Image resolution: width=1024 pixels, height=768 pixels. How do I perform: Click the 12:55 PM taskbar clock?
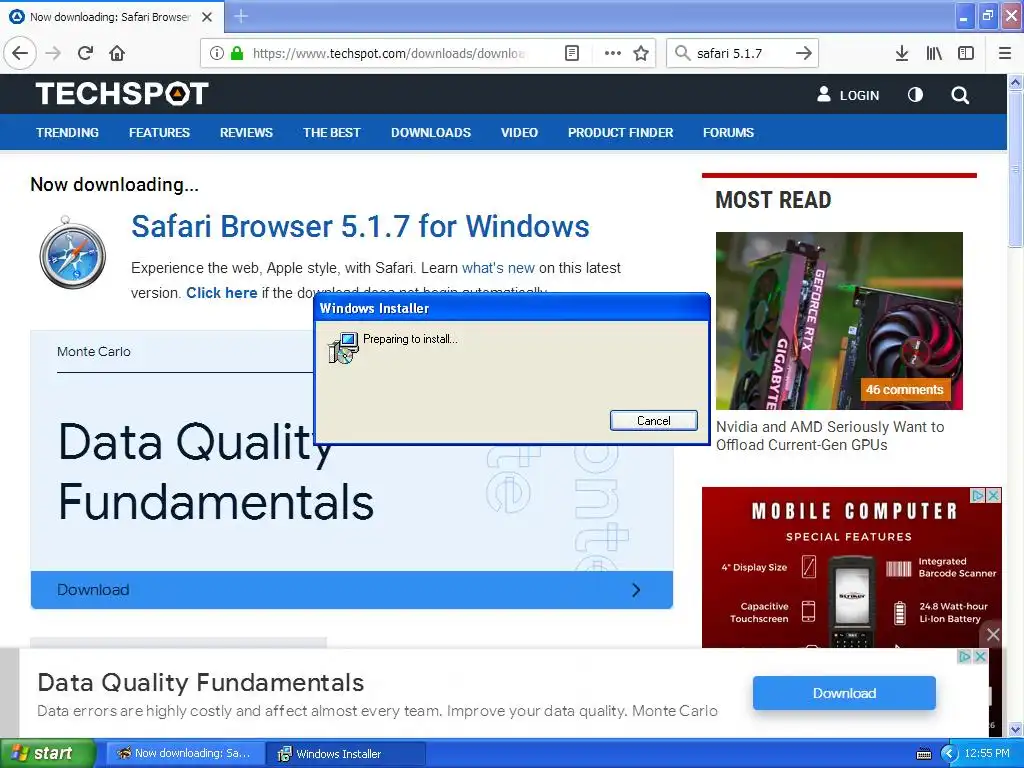987,753
